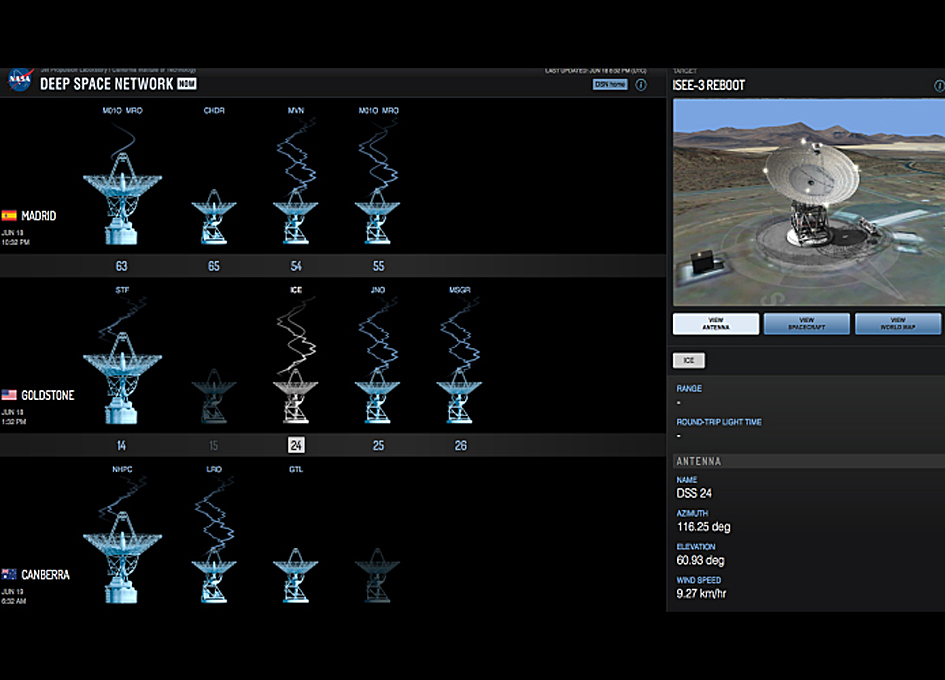945x680 pixels.
Task: Click antenna number 63 label
Action: tap(122, 266)
